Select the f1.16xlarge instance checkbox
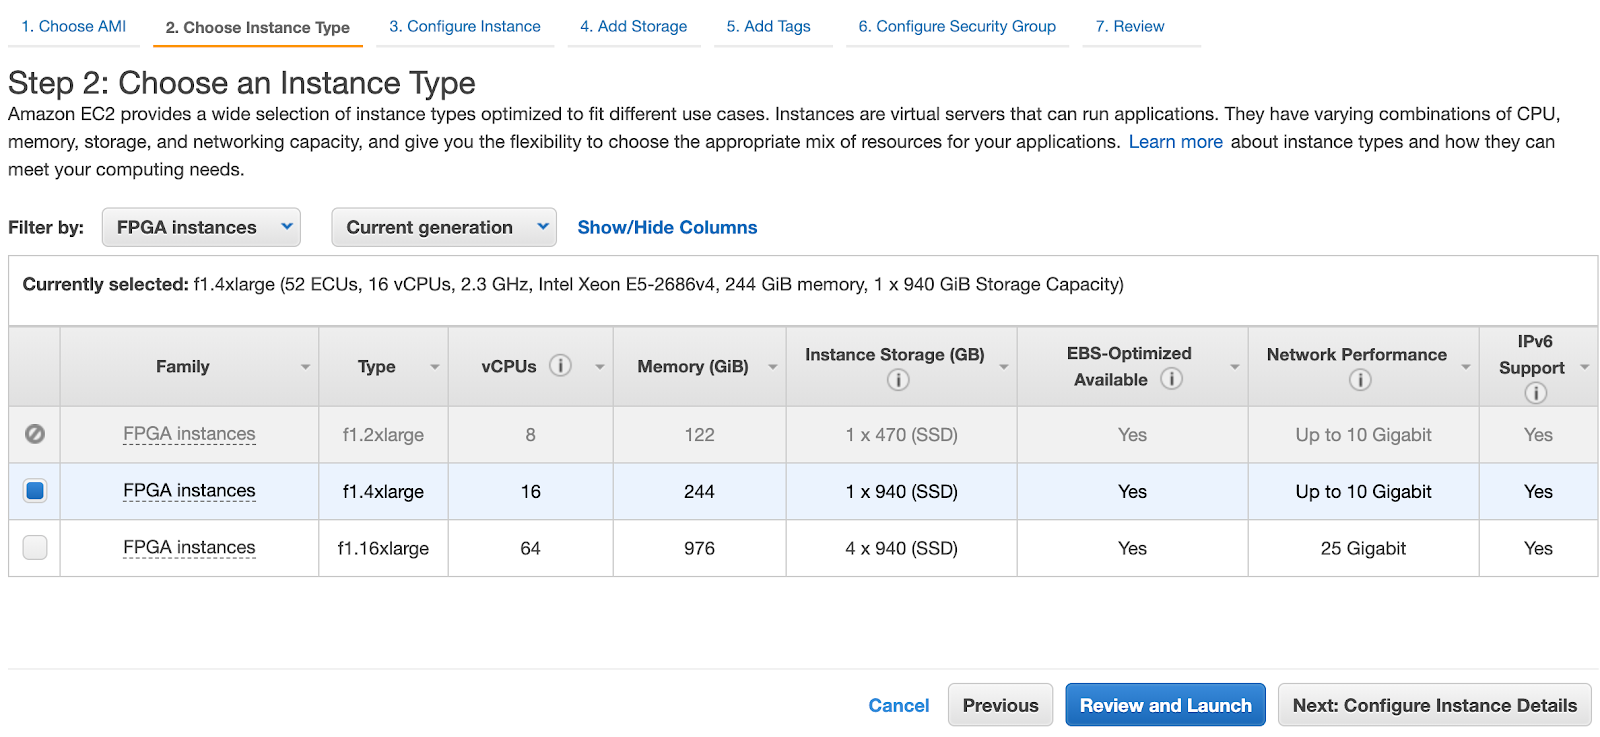Viewport: 1600px width, 737px height. pos(35,548)
